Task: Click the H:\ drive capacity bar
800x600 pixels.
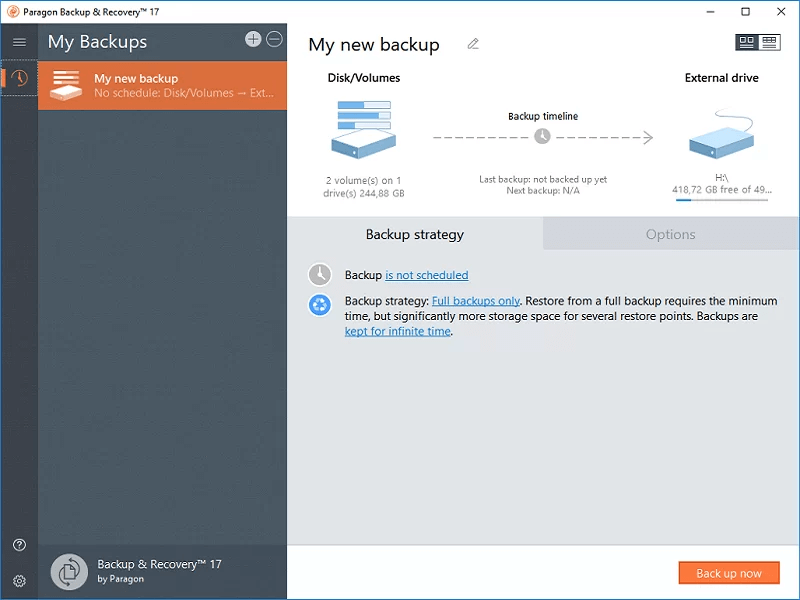Action: coord(721,199)
